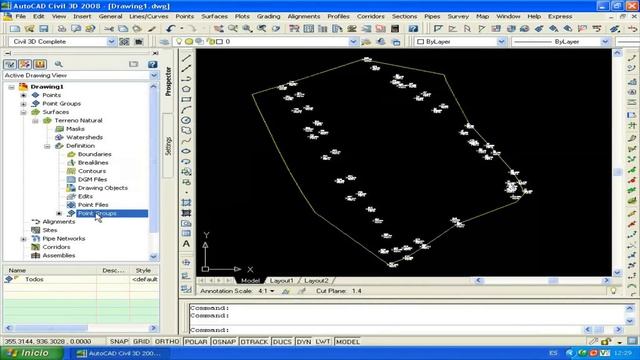The width and height of the screenshot is (640, 360).
Task: Switch to the Layout1 tab
Action: [x=282, y=281]
